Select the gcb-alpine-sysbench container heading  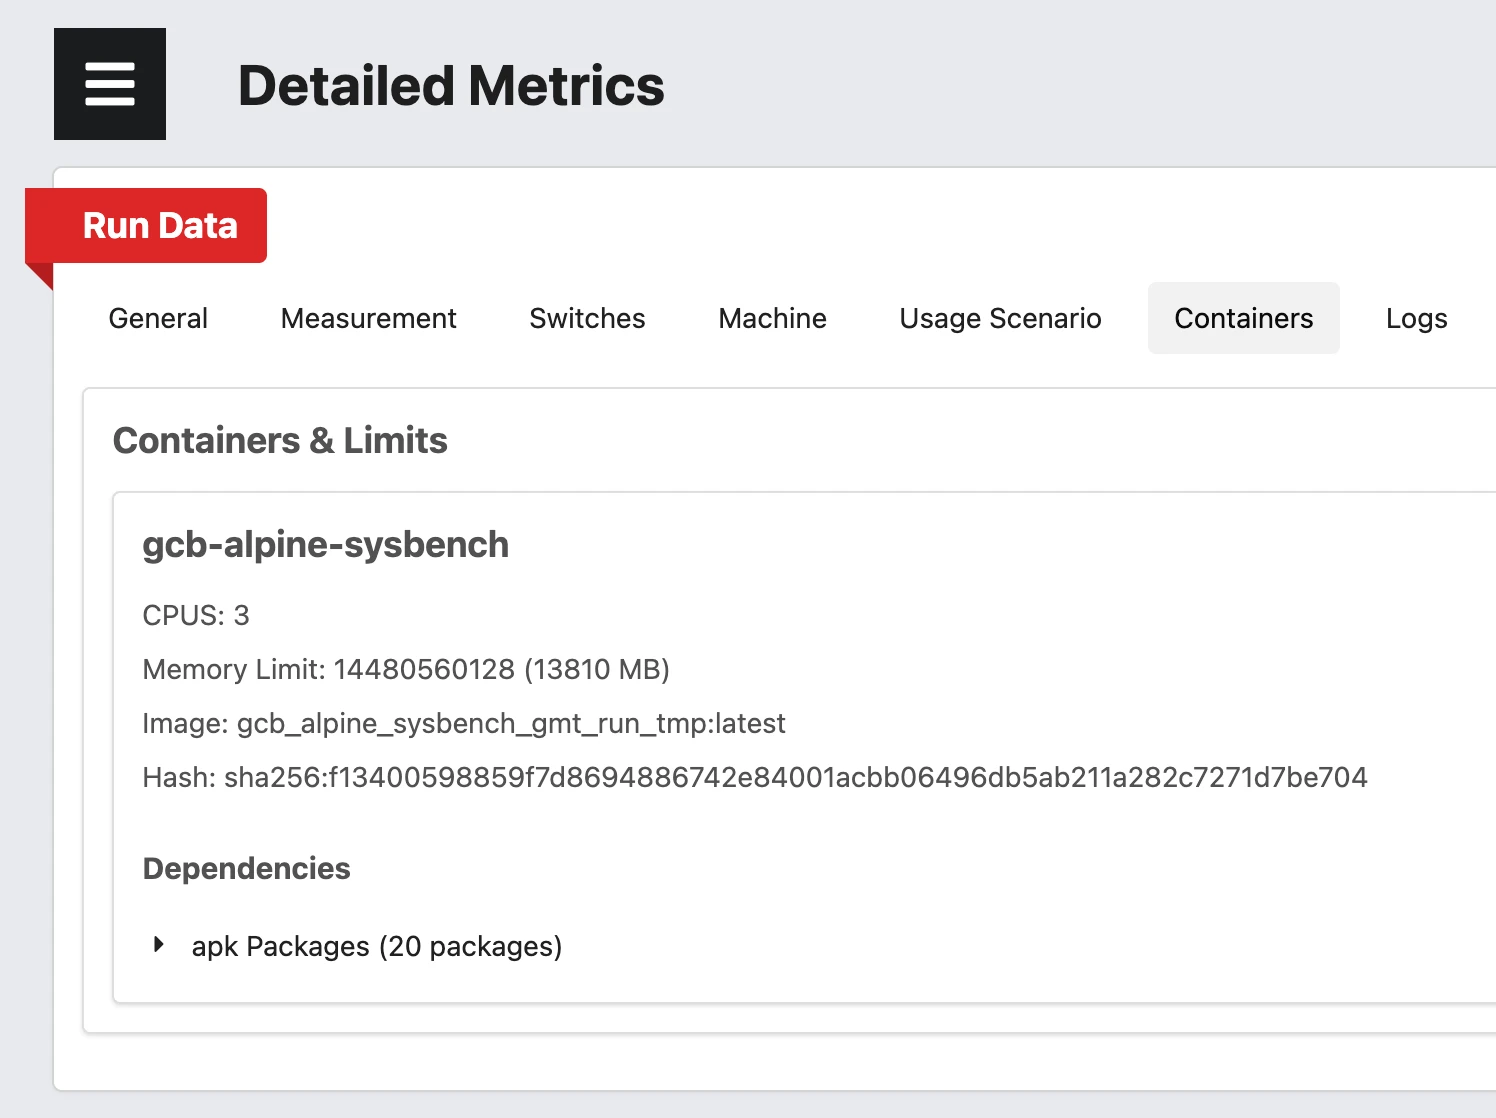325,544
